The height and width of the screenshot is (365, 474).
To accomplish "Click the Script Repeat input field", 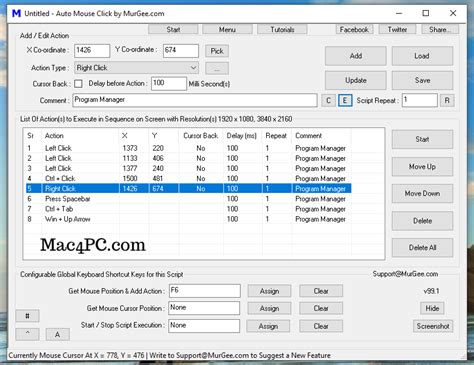I will (x=420, y=100).
